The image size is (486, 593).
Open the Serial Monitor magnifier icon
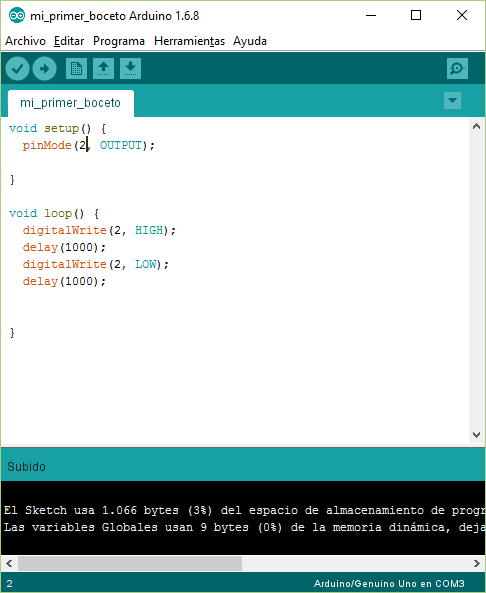(x=457, y=68)
